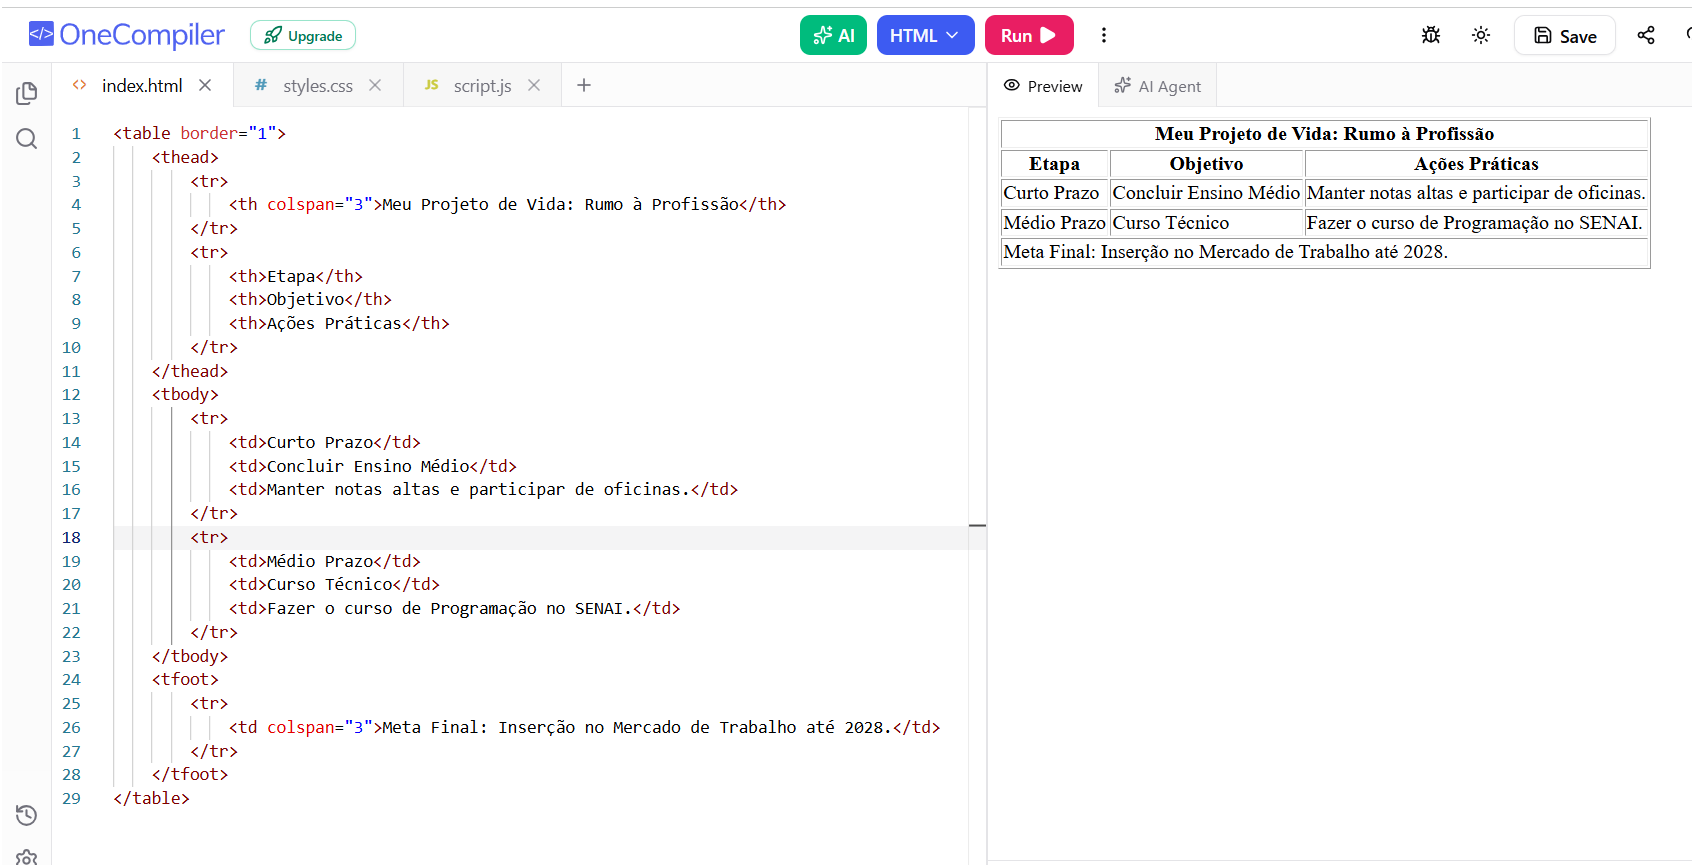
Task: Open the three-dot more options menu
Action: point(1104,35)
